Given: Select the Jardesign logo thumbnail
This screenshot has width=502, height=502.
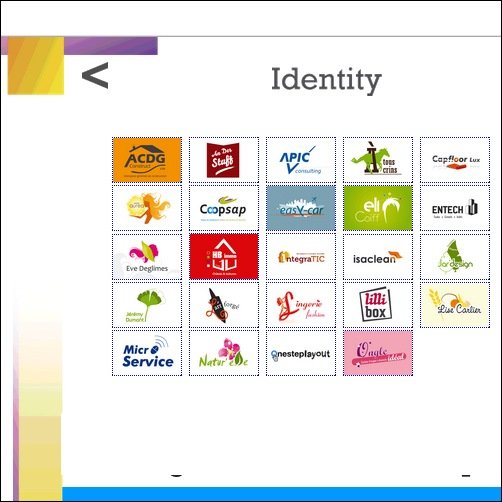Looking at the screenshot, I should 455,256.
